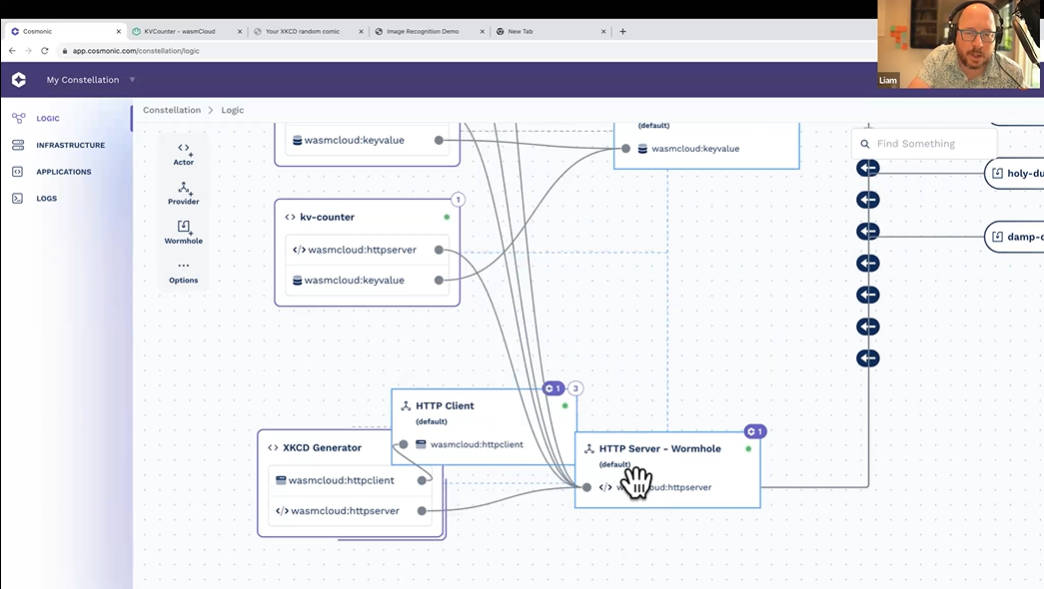Open the Applications sidebar icon
This screenshot has width=1044, height=589.
click(x=18, y=172)
